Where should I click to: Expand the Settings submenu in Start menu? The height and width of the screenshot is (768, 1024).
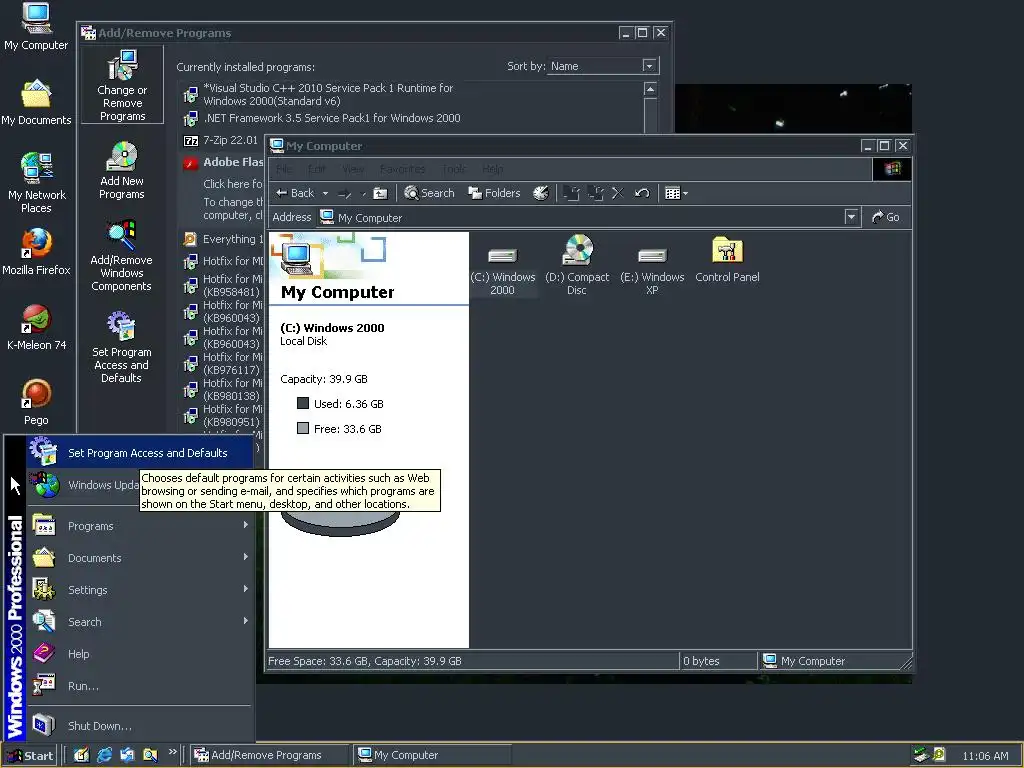click(x=140, y=590)
